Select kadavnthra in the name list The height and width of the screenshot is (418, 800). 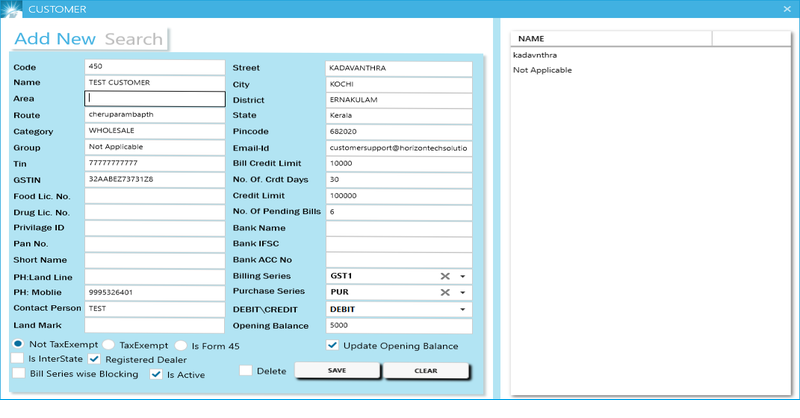click(x=535, y=55)
